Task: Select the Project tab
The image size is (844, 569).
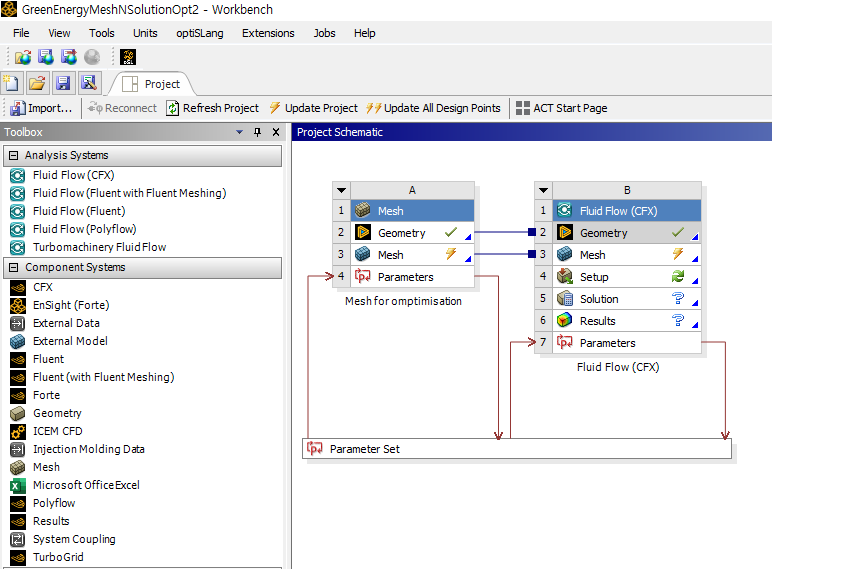Action: [151, 84]
